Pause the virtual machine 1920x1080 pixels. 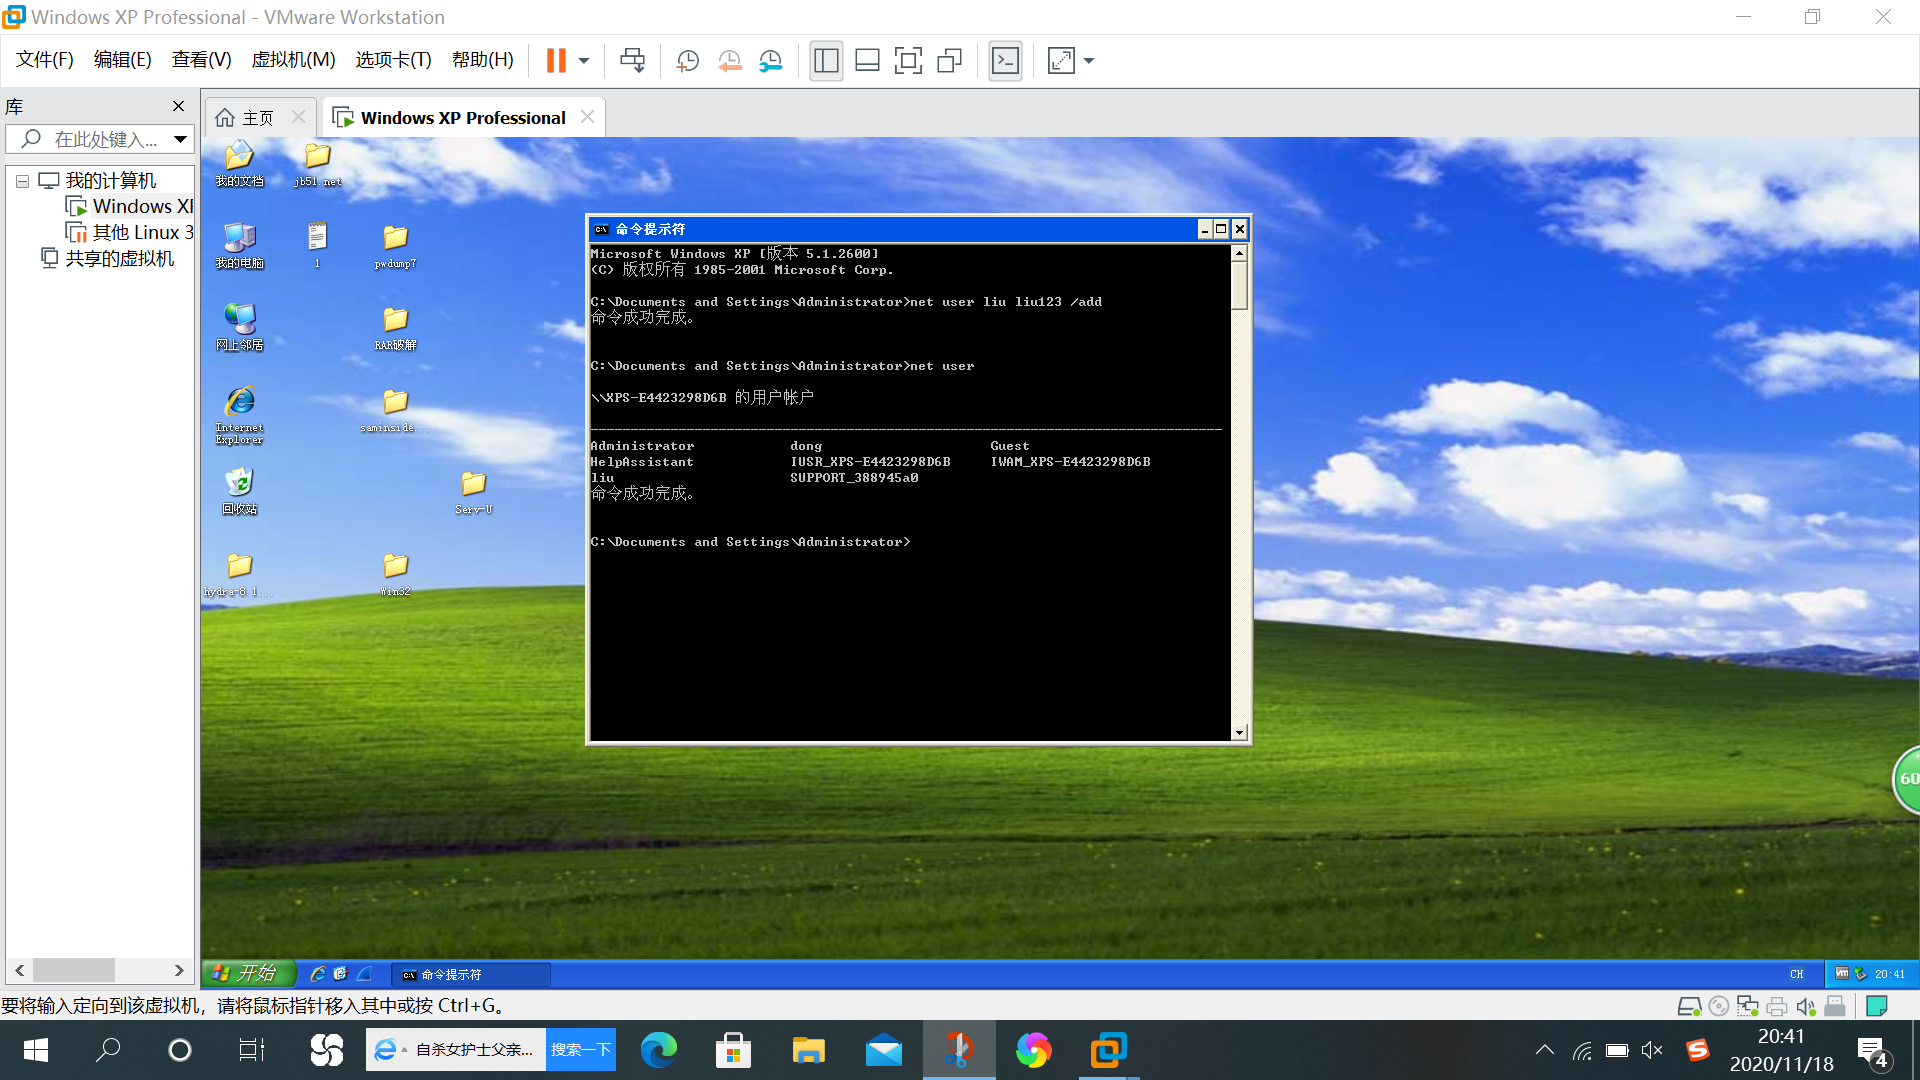pos(556,61)
